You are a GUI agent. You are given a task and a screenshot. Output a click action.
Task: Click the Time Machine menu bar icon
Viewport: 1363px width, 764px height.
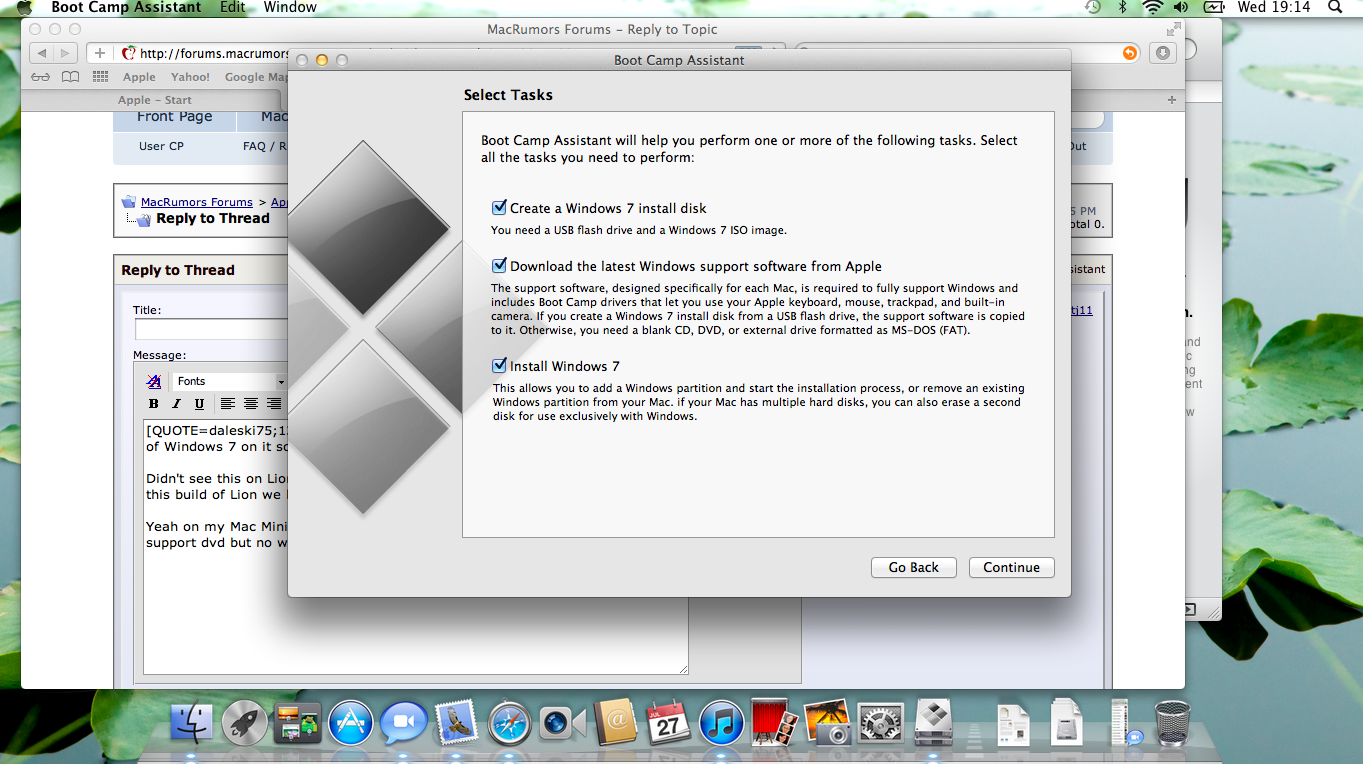point(1093,7)
